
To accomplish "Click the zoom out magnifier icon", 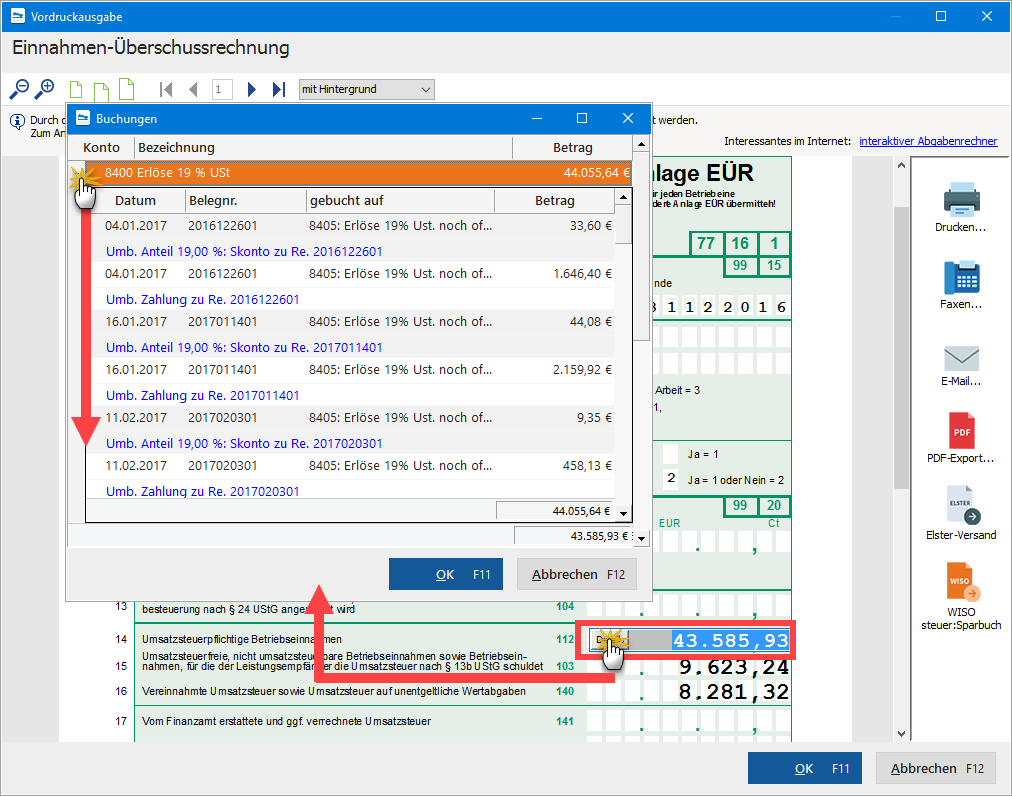I will (x=19, y=89).
